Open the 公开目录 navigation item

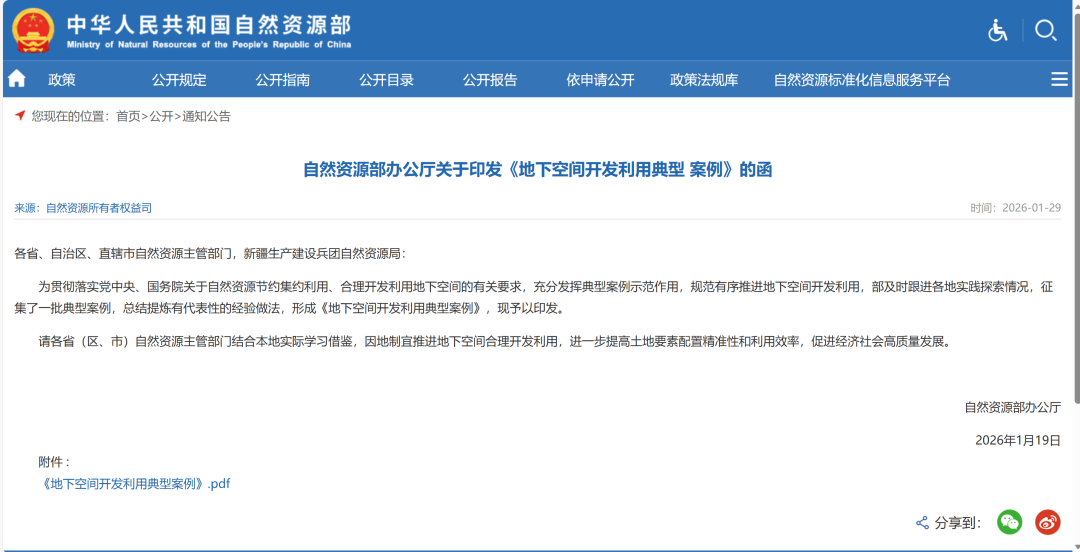(x=386, y=80)
